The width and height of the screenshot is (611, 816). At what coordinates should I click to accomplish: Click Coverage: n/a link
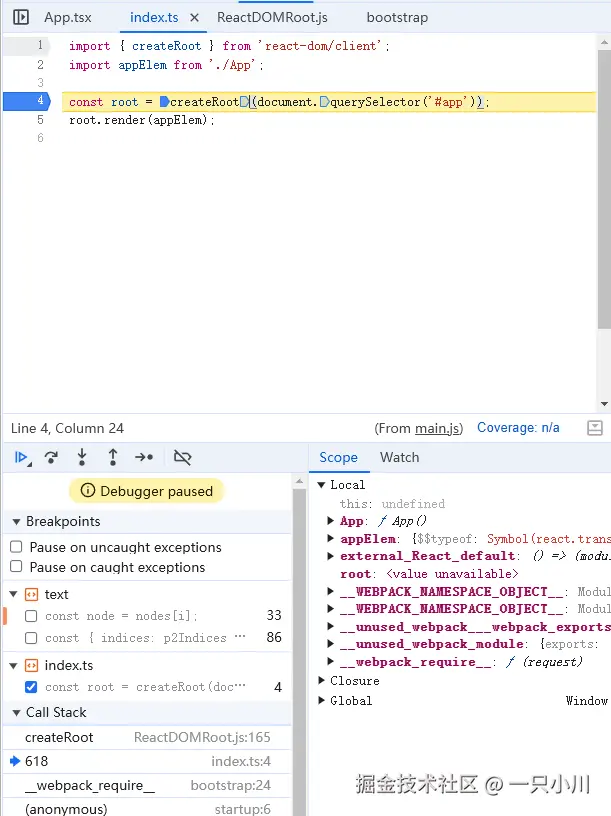pyautogui.click(x=518, y=428)
